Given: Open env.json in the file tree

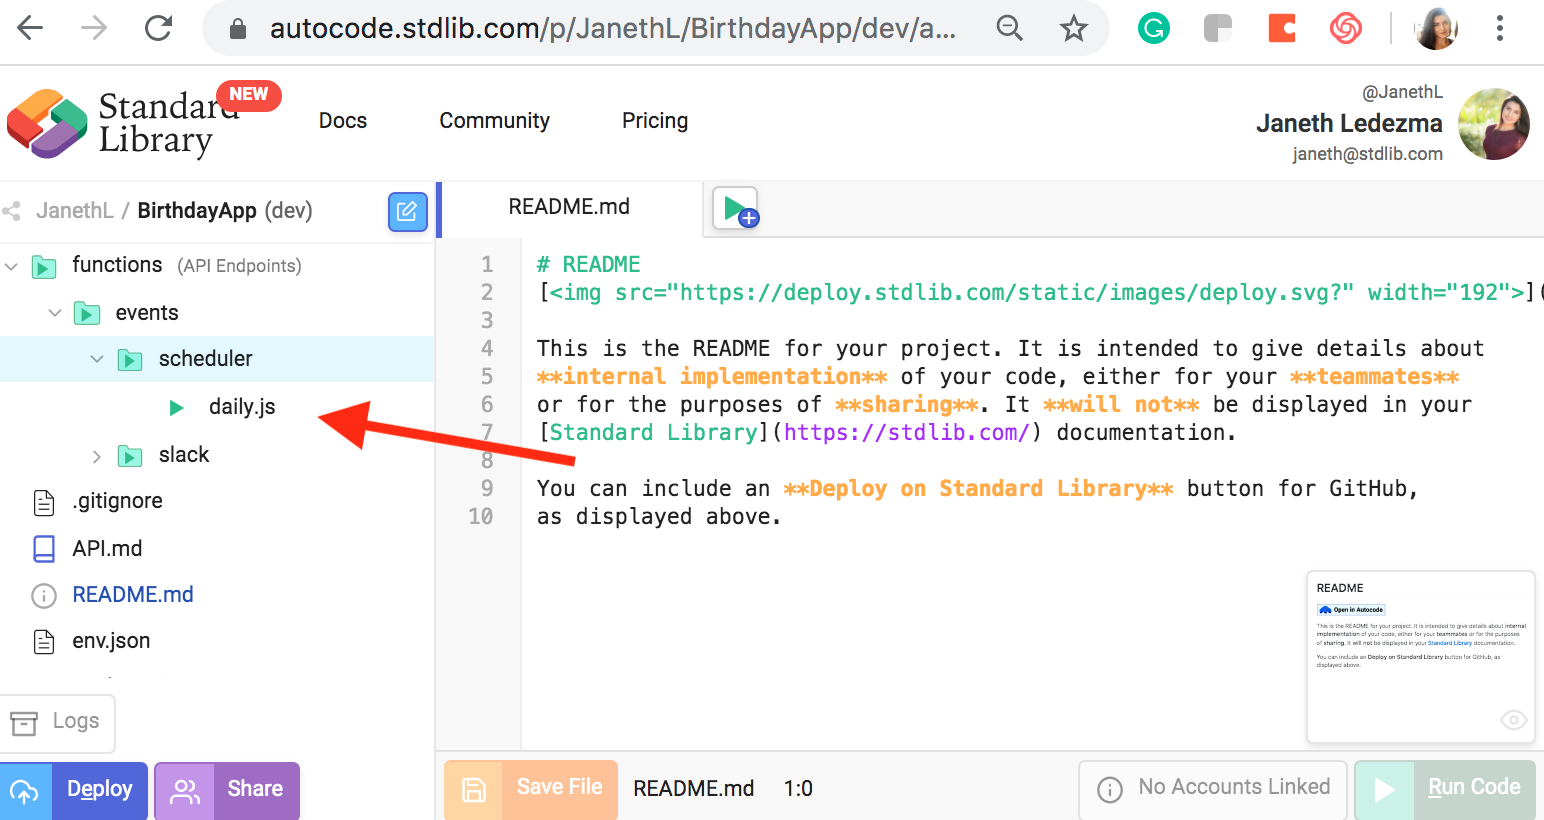Looking at the screenshot, I should point(111,641).
